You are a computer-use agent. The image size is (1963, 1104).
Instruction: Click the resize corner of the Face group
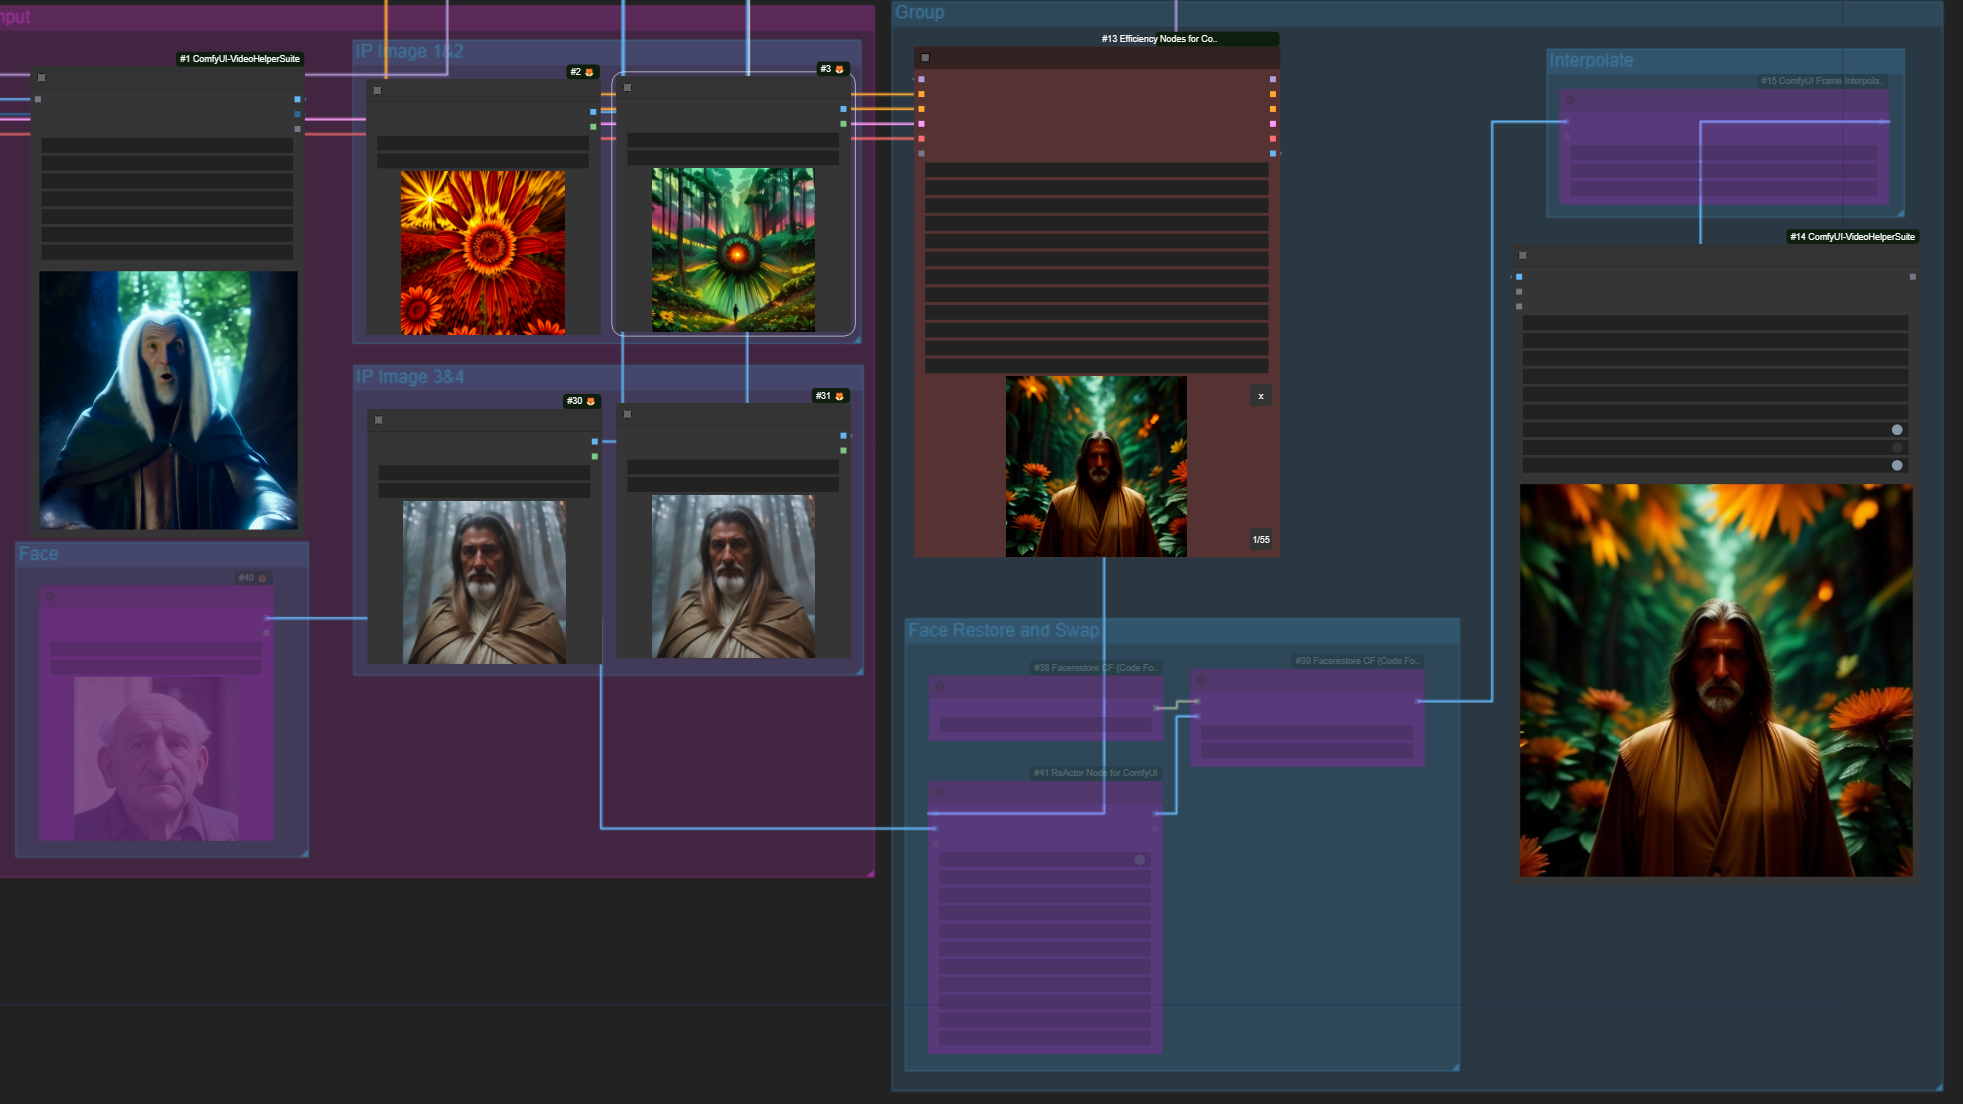(x=304, y=853)
